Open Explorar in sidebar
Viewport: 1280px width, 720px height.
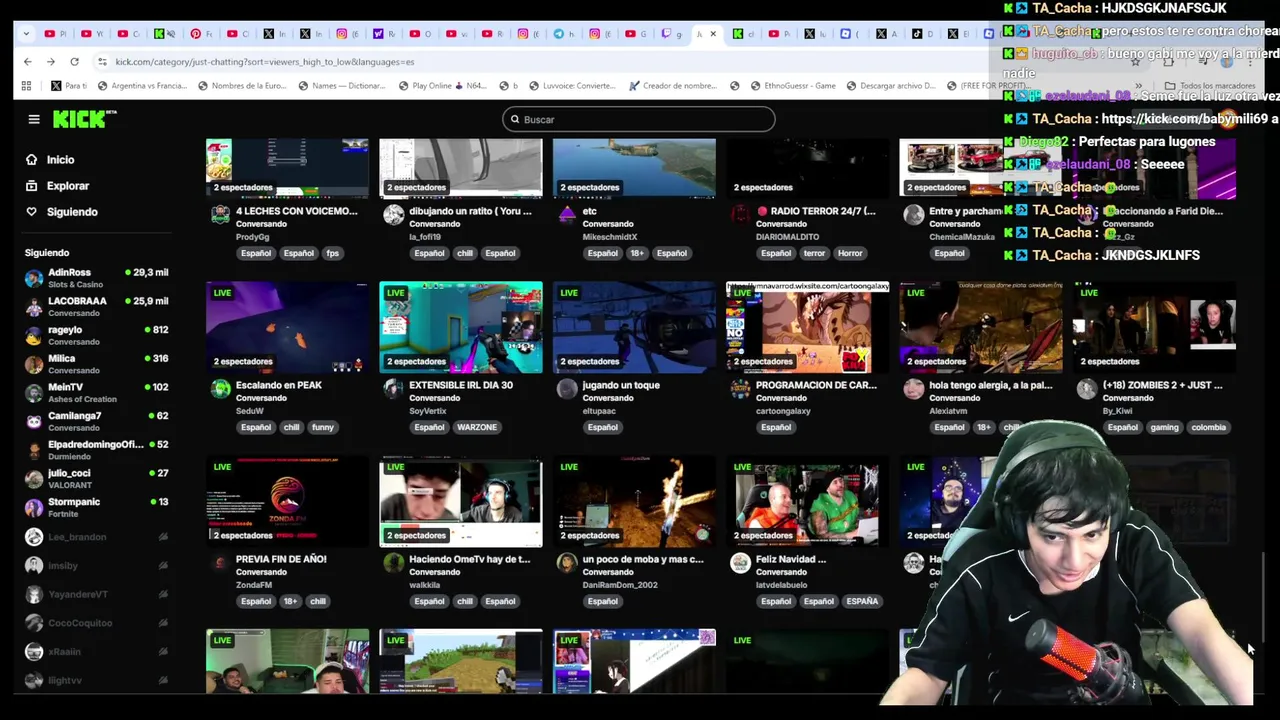point(67,185)
